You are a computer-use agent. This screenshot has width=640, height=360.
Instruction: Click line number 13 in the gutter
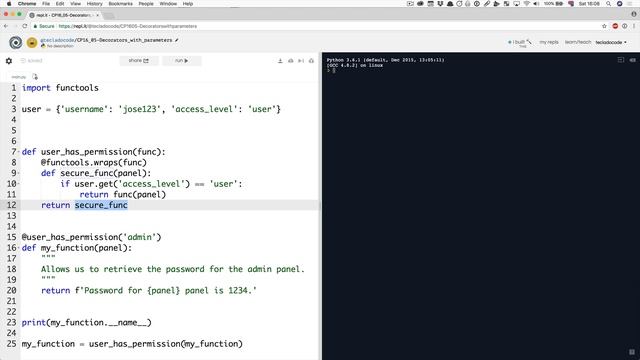tap(11, 216)
